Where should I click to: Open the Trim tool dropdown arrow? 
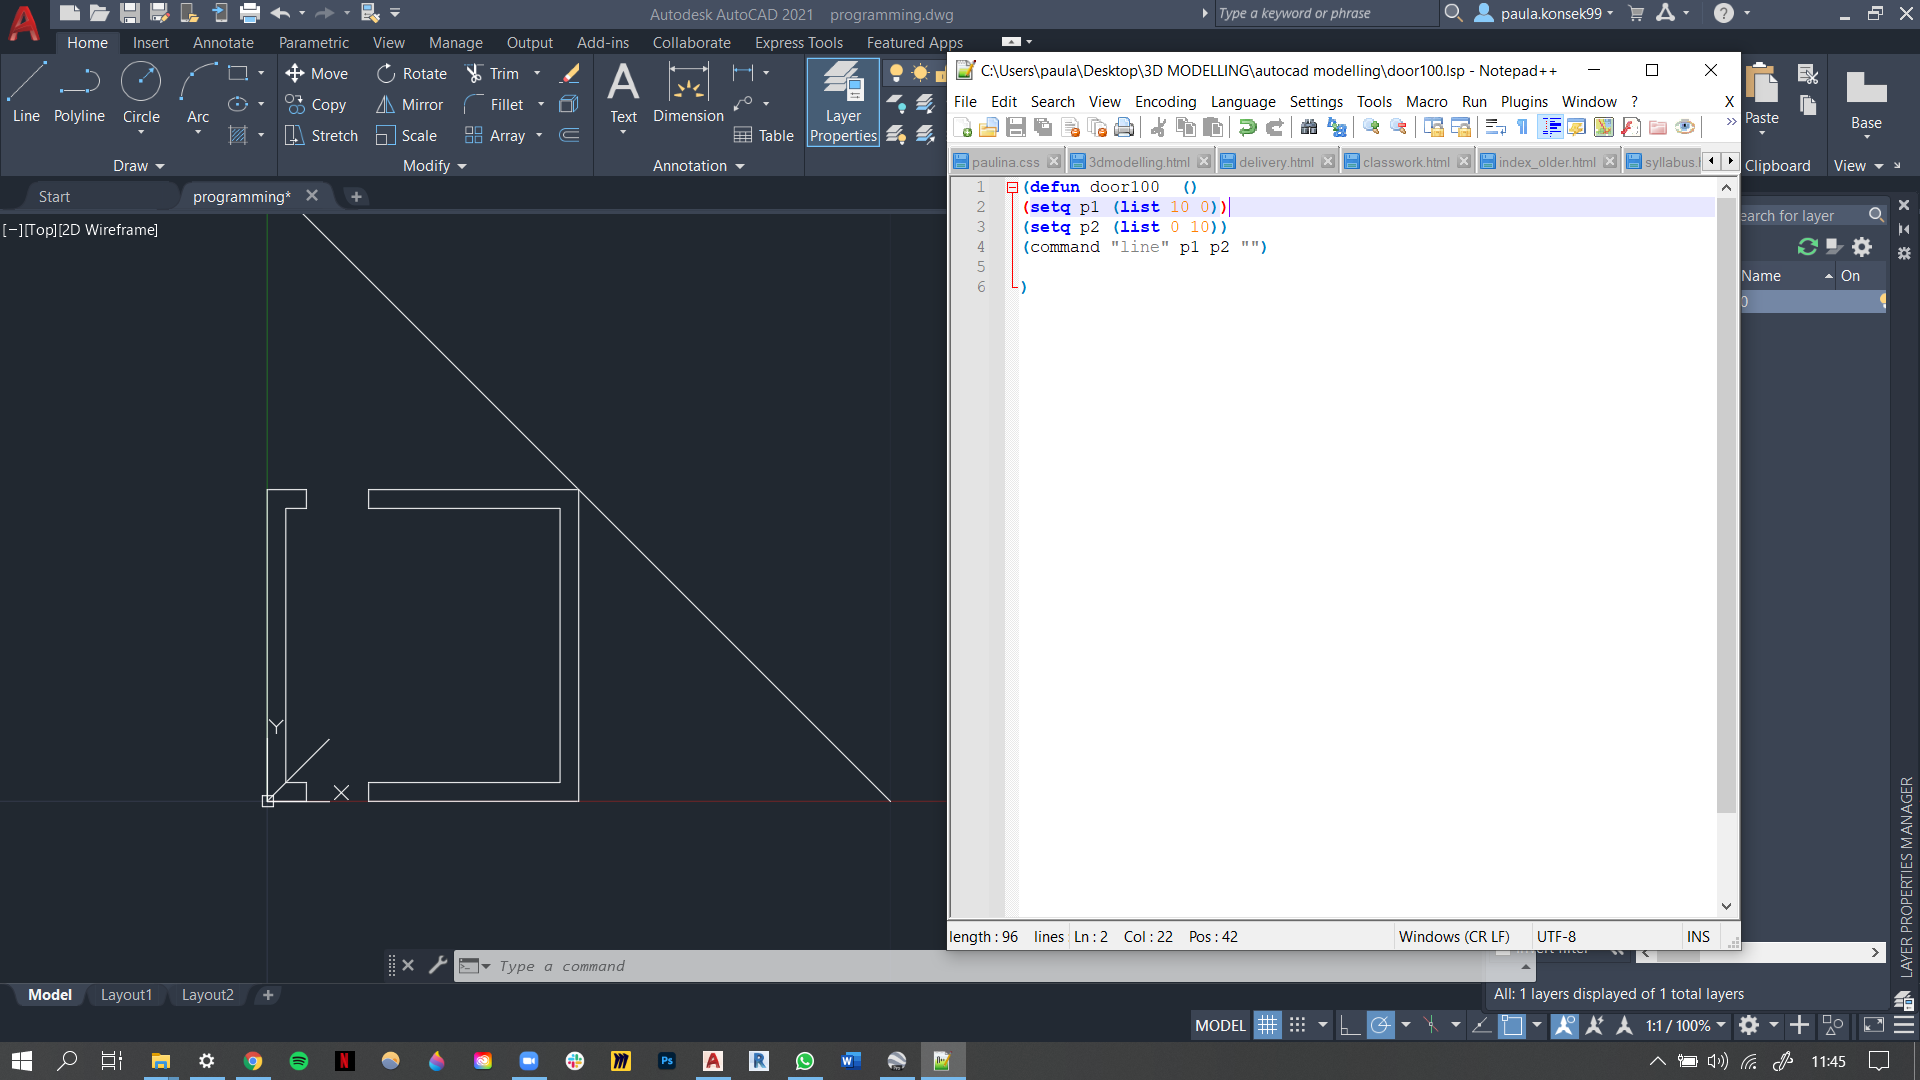point(537,74)
